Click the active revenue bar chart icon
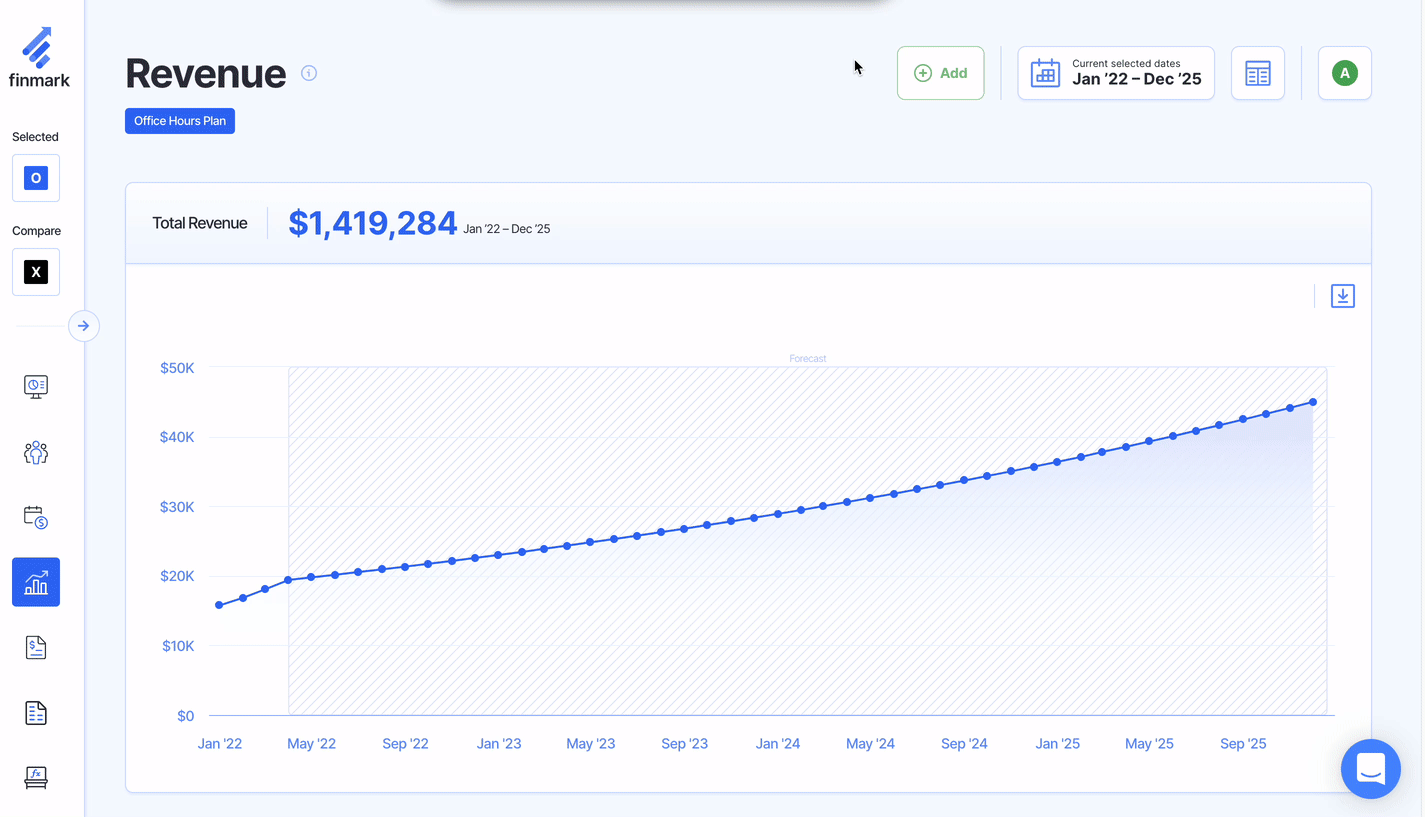 (36, 582)
